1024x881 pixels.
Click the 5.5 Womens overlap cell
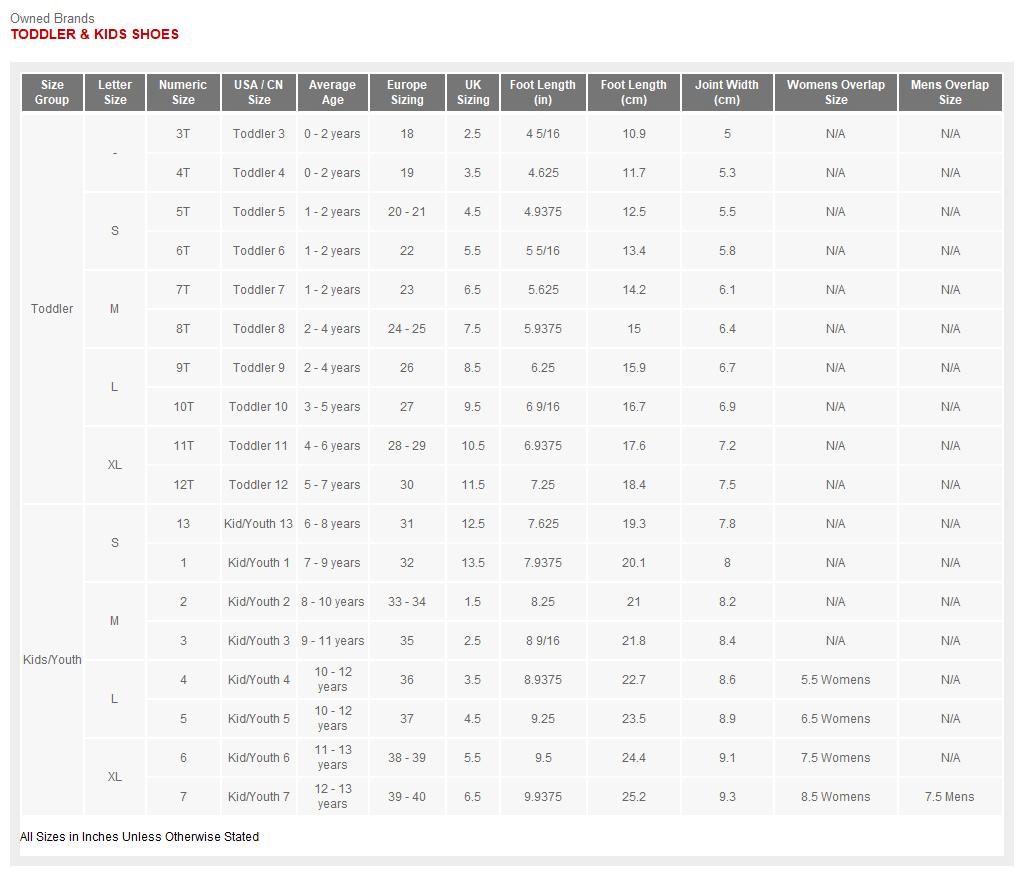click(836, 680)
